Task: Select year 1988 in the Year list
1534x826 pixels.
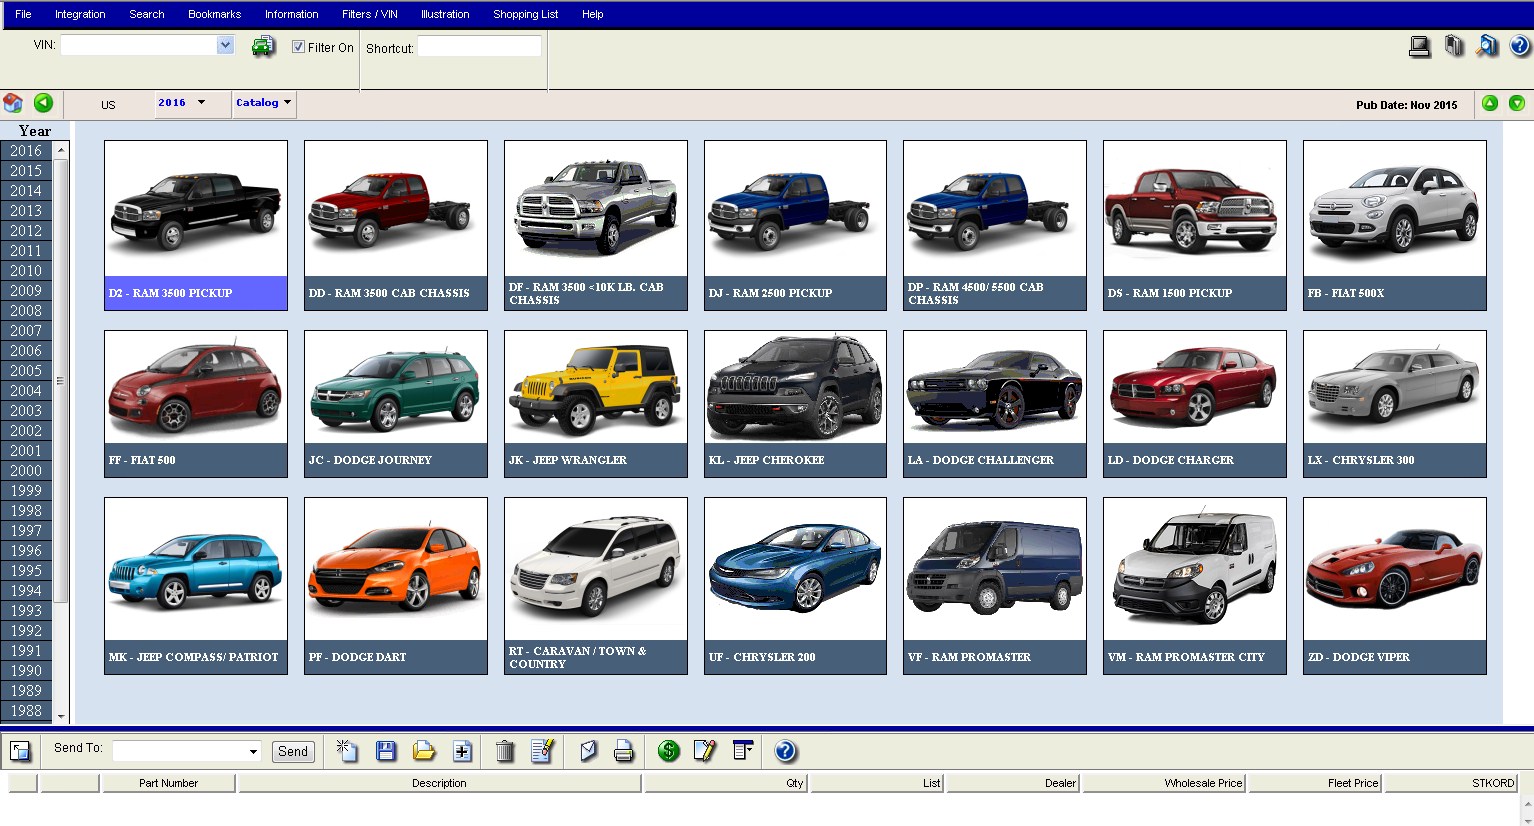Action: 26,711
